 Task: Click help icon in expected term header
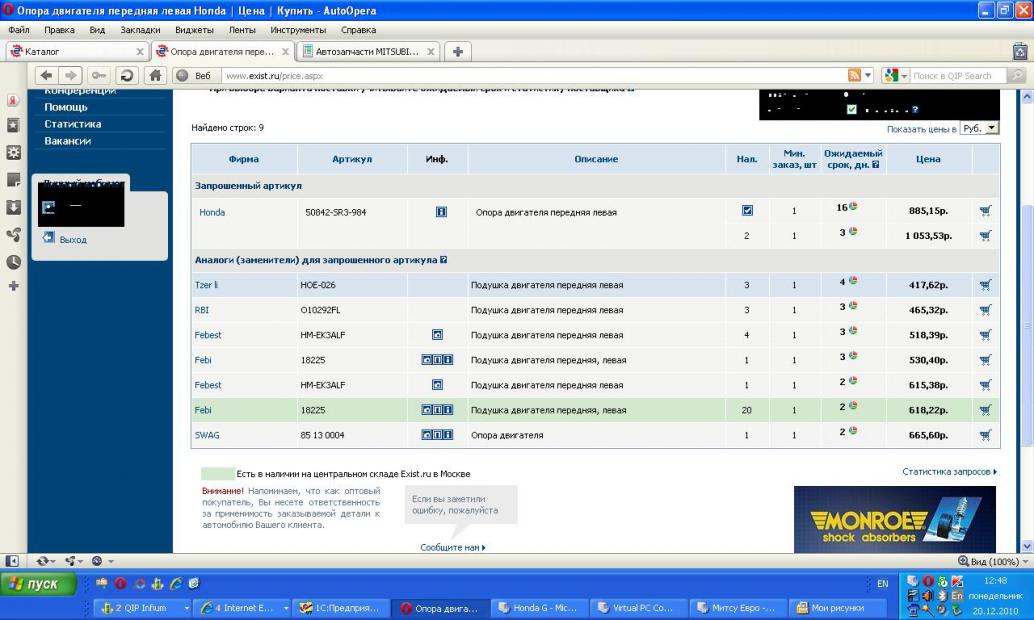click(x=875, y=165)
